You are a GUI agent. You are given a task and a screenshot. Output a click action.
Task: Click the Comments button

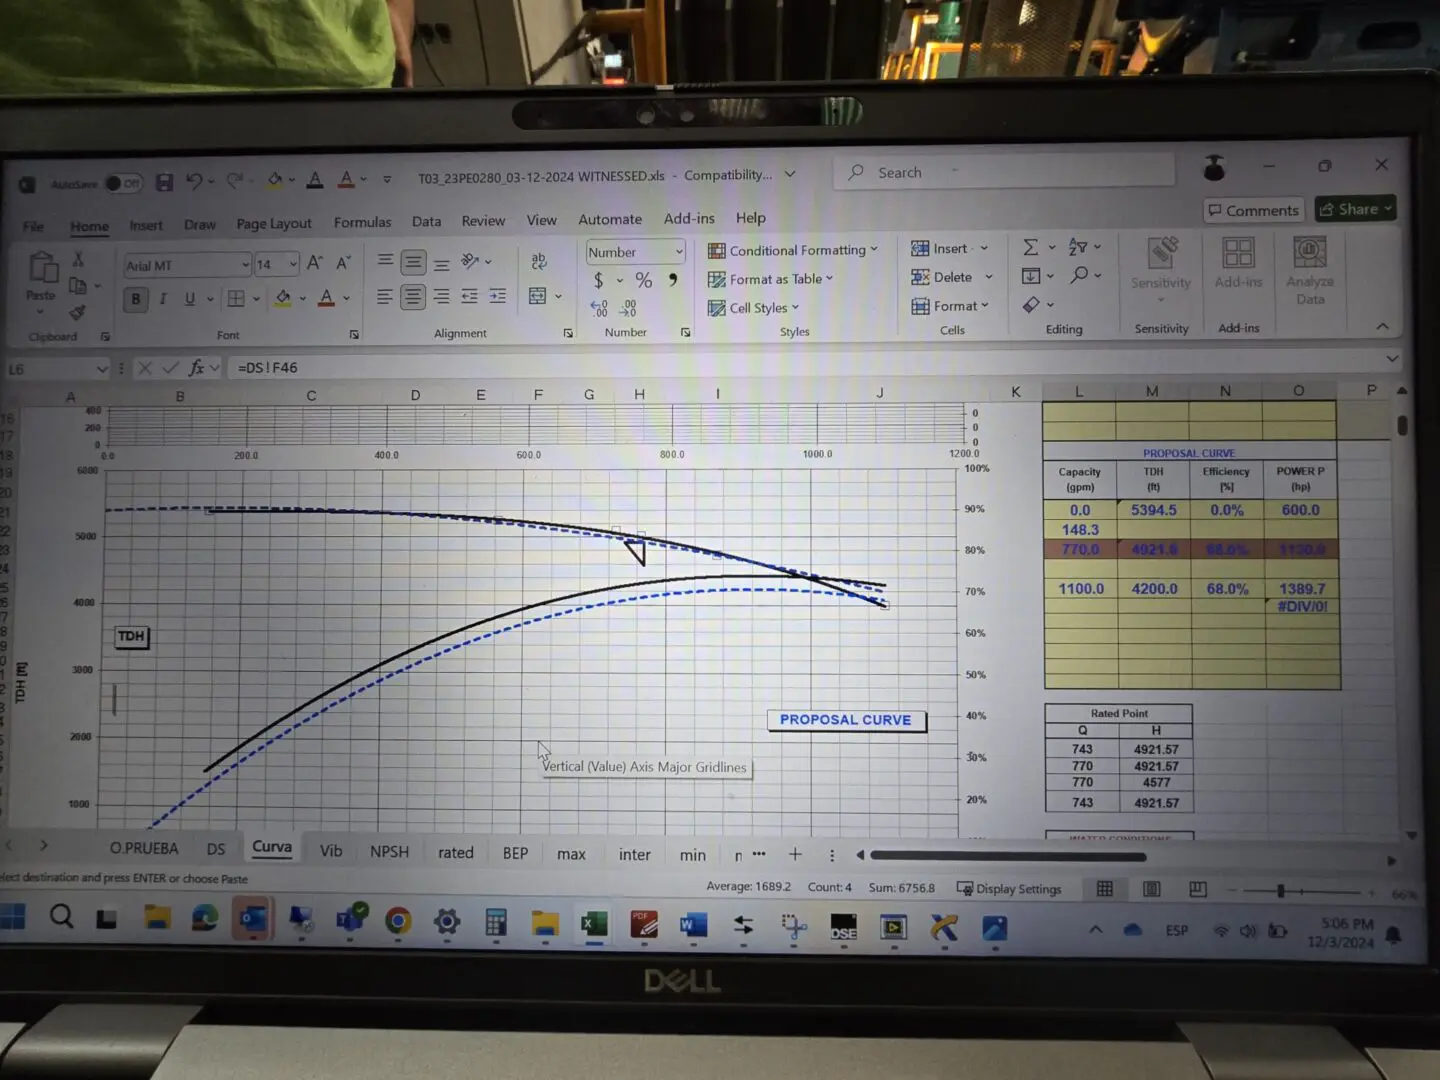click(1253, 210)
